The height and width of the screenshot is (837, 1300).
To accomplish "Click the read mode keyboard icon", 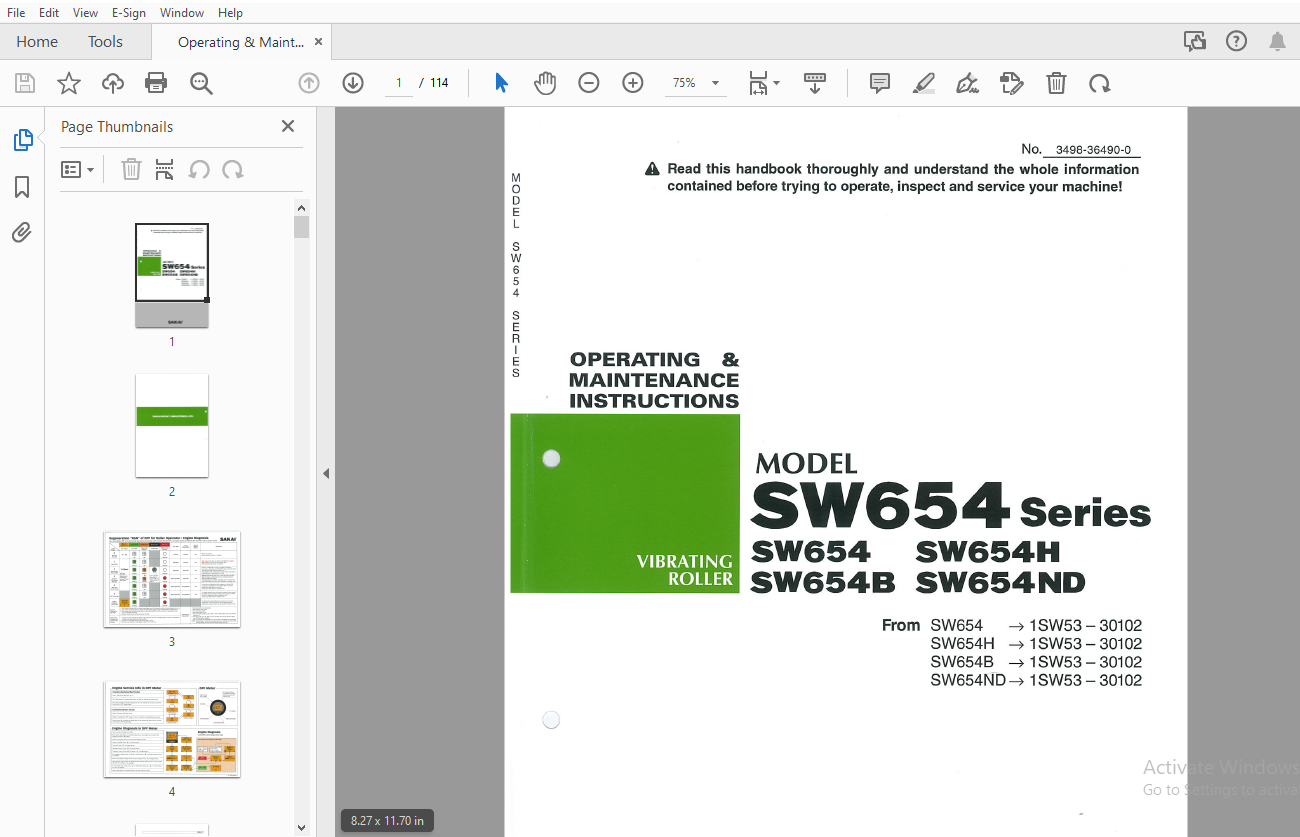I will [815, 83].
